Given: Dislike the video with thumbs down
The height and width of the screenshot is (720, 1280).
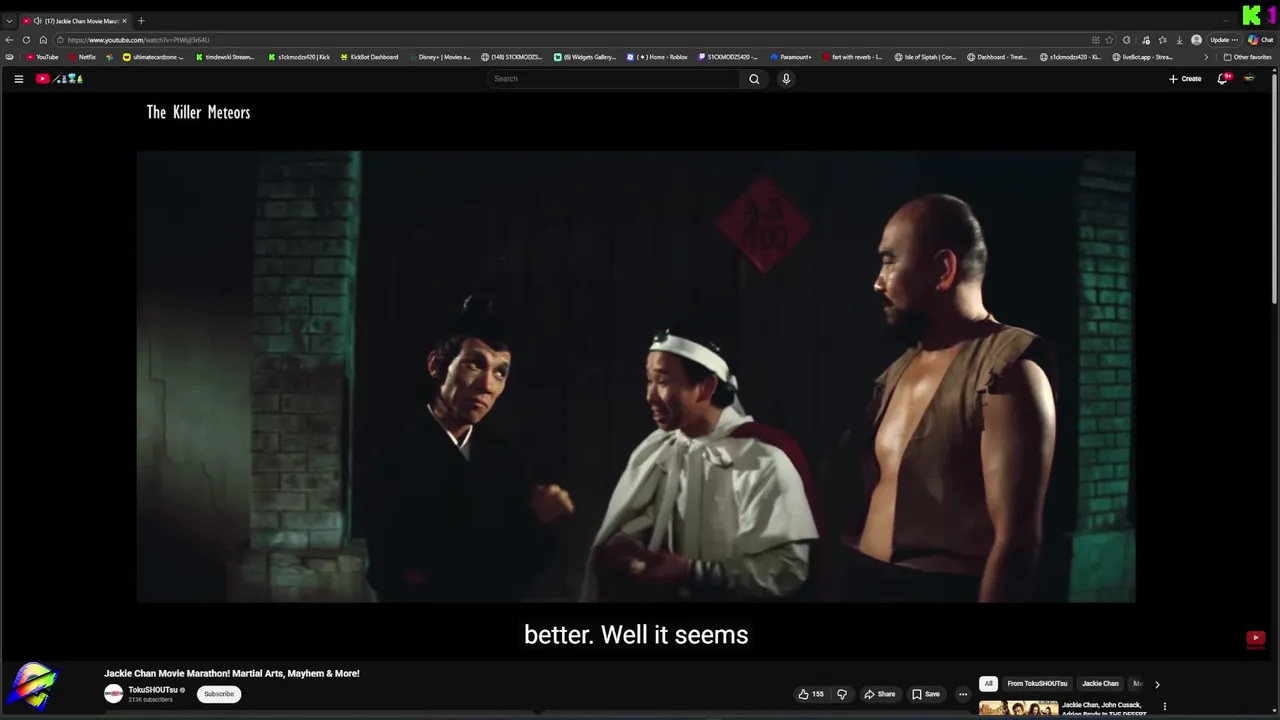Looking at the screenshot, I should coord(842,694).
